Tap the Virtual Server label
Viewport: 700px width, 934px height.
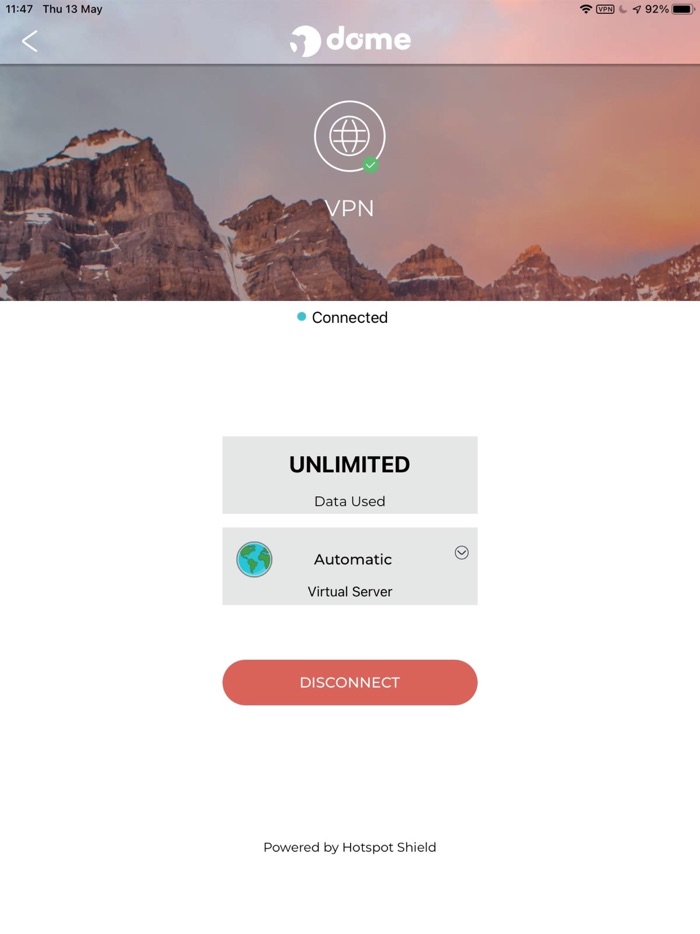click(x=350, y=591)
